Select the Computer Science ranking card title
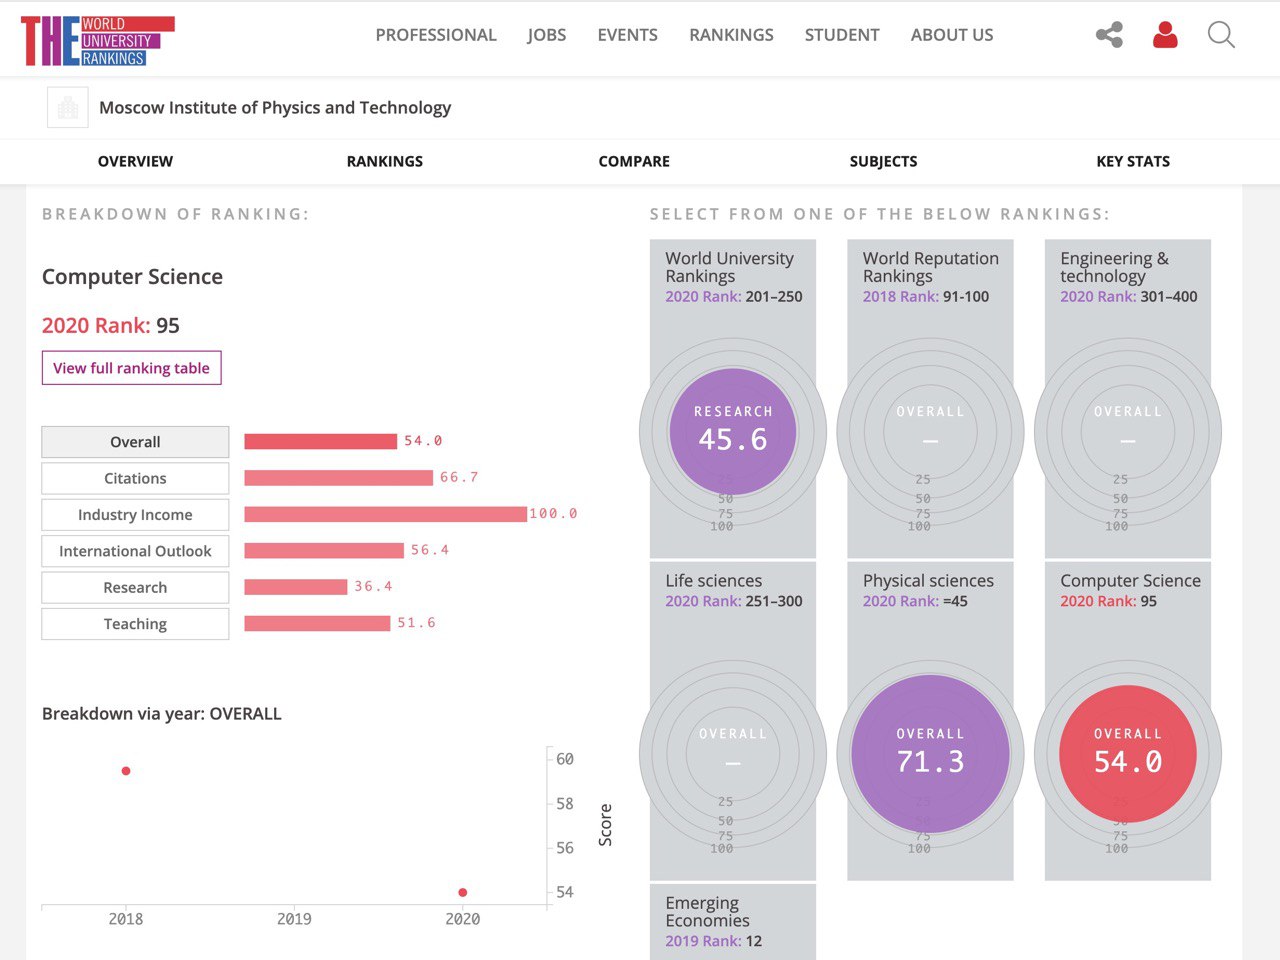Screen dimensions: 1280x960 [1130, 581]
